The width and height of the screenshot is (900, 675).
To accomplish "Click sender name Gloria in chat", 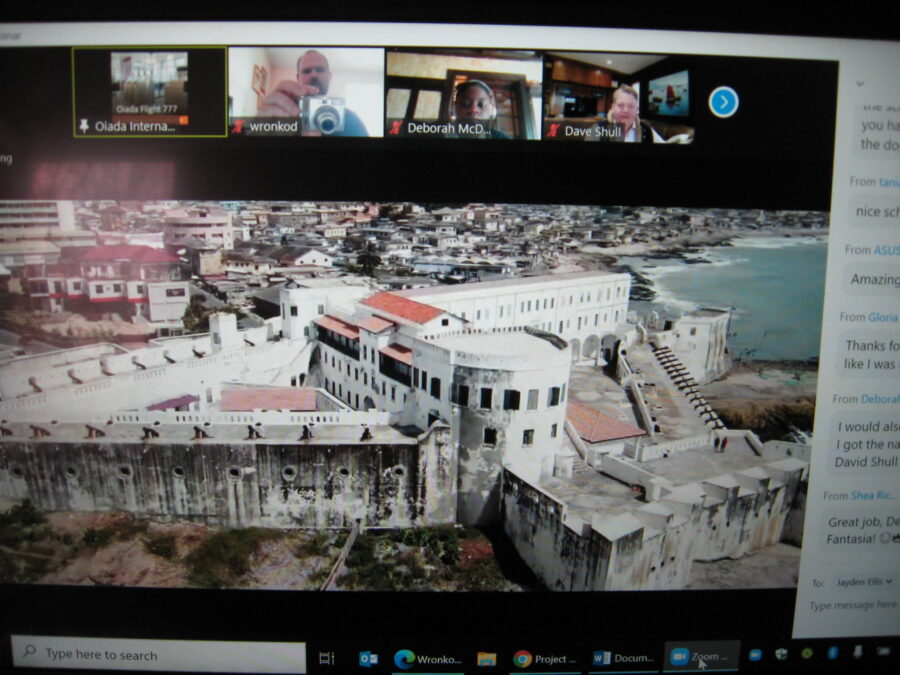I will [882, 317].
